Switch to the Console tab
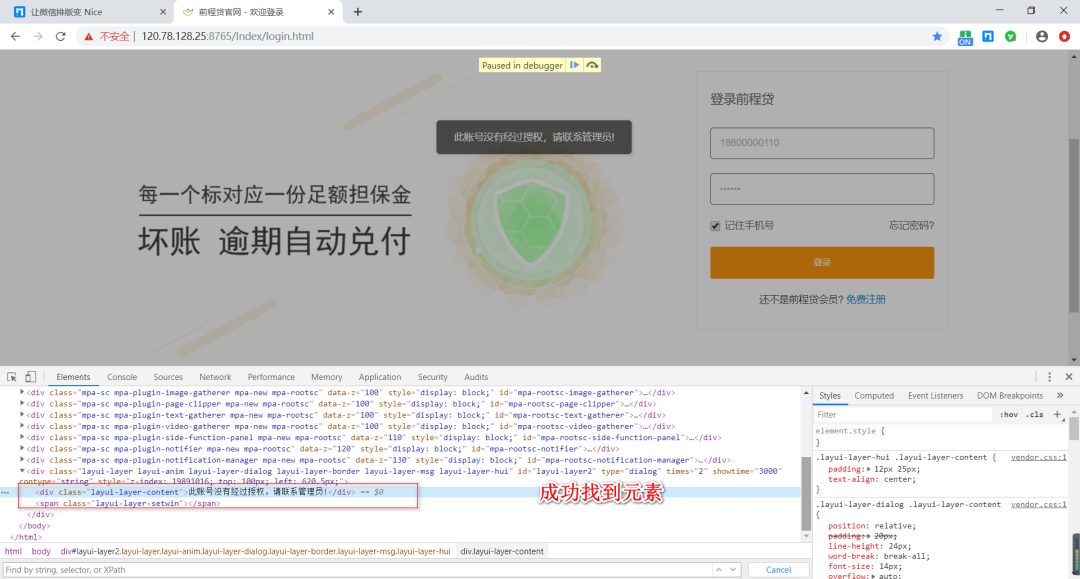The image size is (1080, 579). click(x=121, y=377)
